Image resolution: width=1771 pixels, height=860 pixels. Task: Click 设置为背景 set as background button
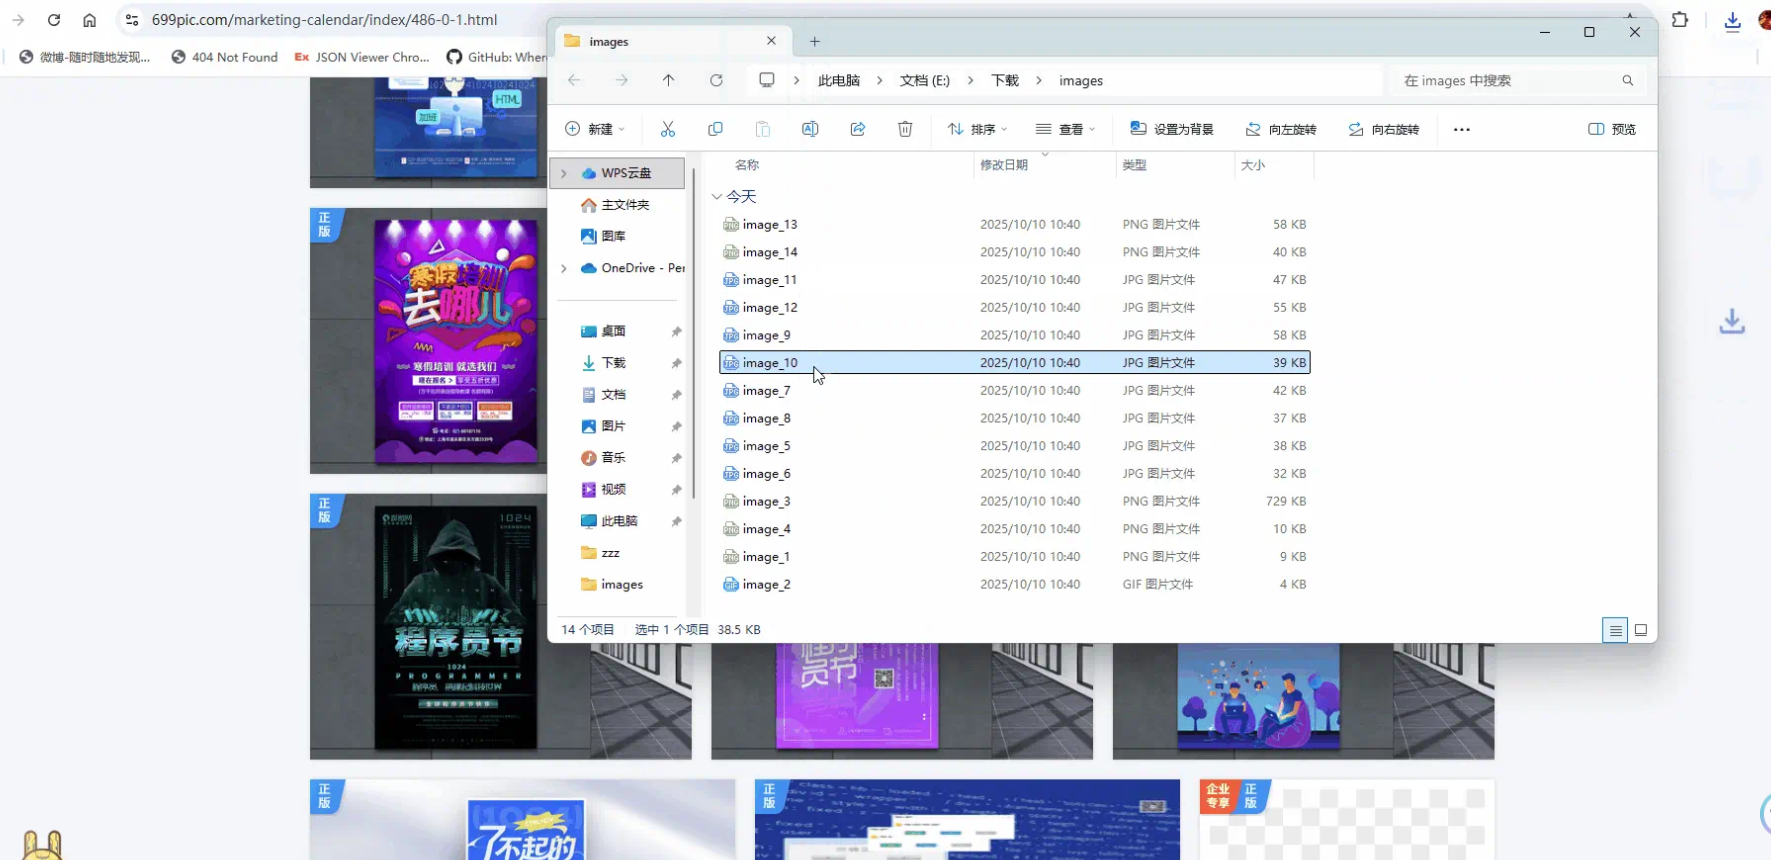(1172, 129)
